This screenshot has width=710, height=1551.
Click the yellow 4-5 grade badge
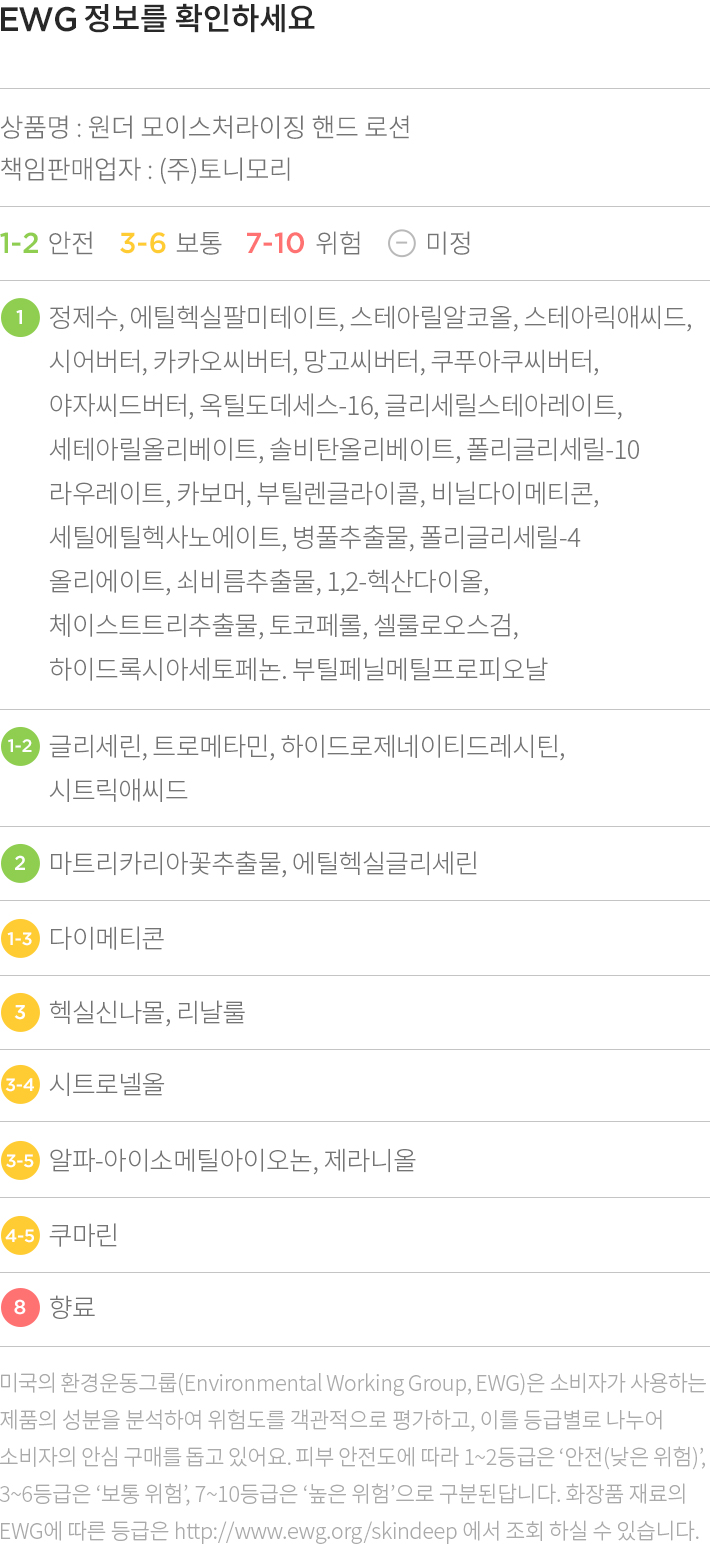pos(20,1235)
